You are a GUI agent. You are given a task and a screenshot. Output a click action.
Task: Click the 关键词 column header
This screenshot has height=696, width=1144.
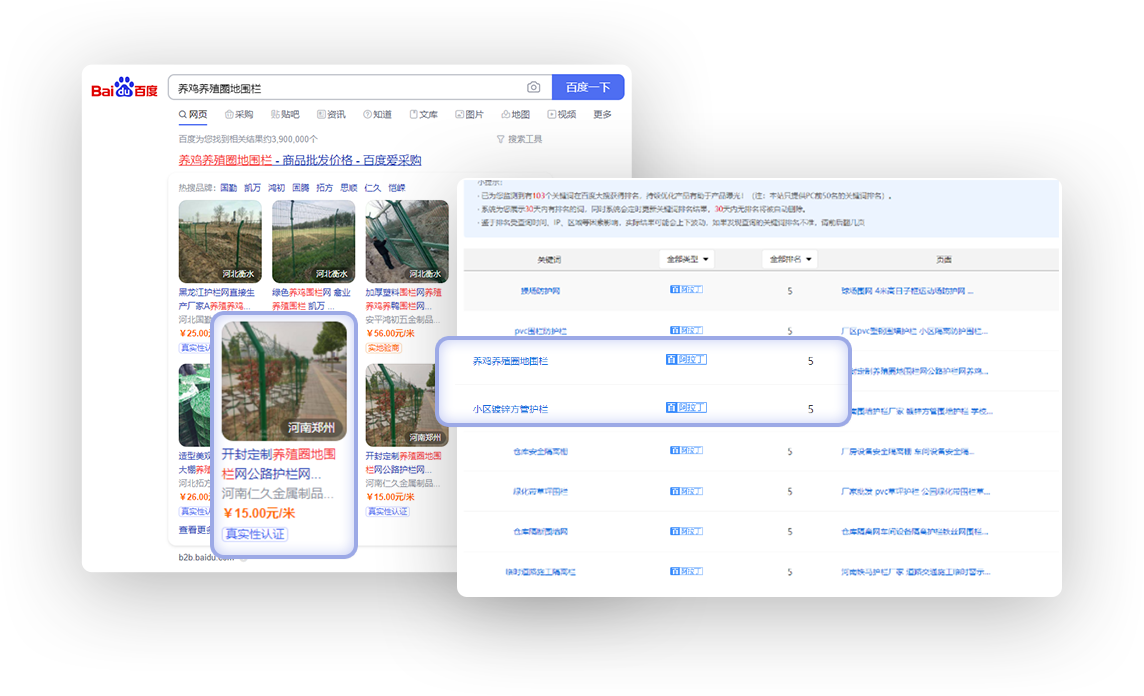tap(549, 260)
